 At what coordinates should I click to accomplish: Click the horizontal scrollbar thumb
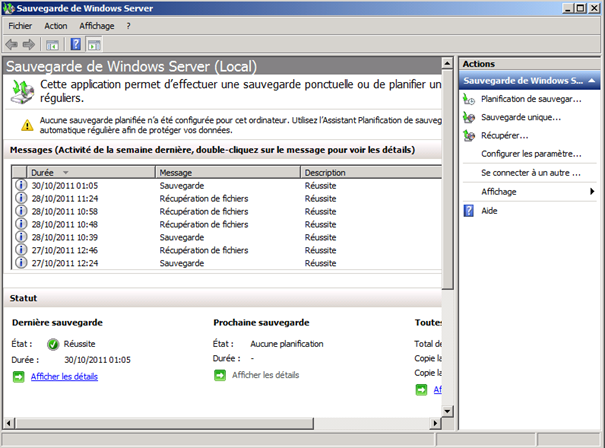pyautogui.click(x=165, y=423)
